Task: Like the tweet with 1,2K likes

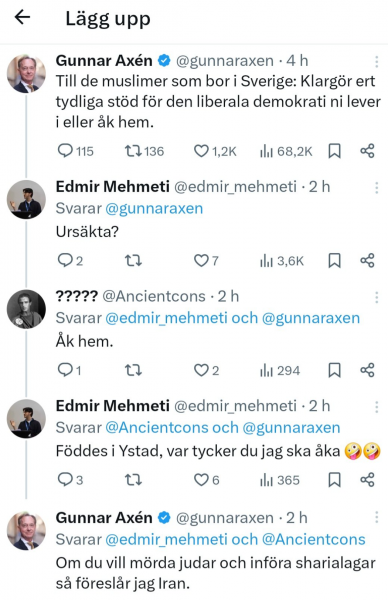Action: (215, 151)
